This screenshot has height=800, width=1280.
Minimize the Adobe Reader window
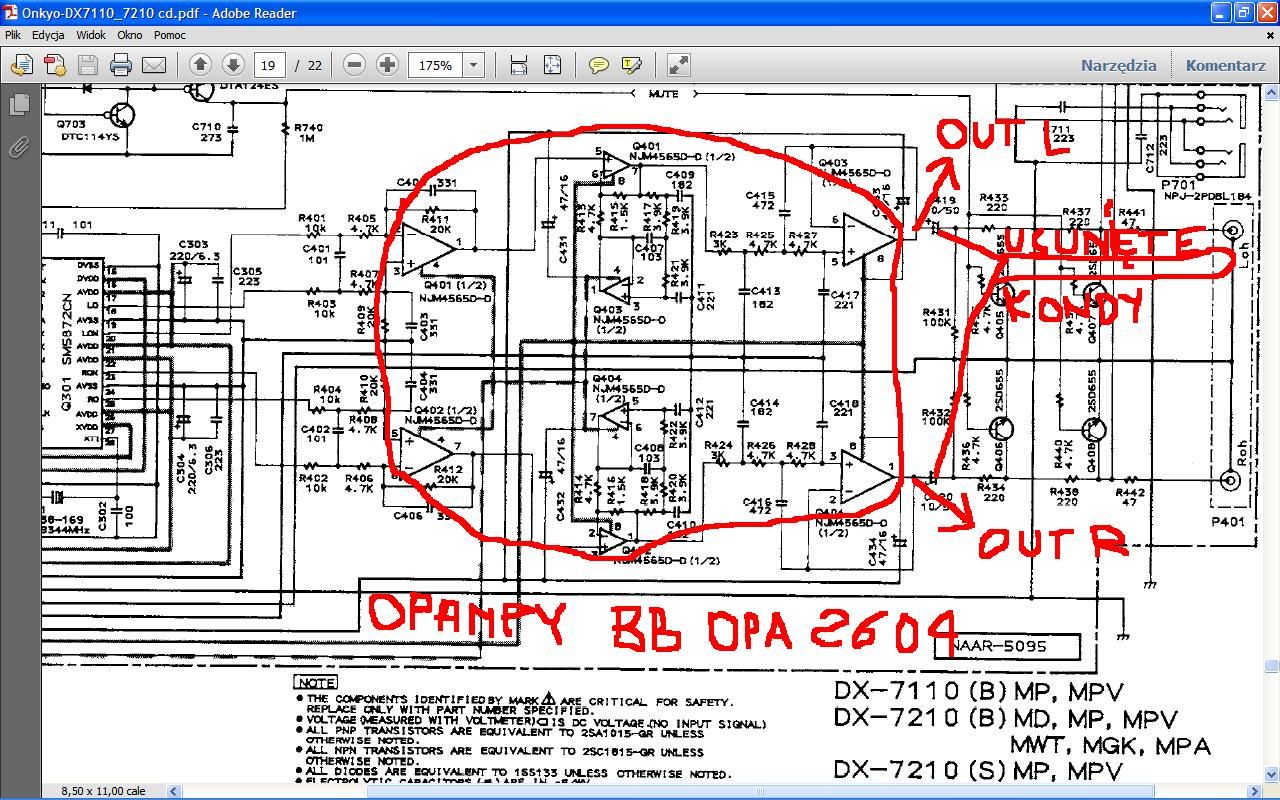[1221, 12]
